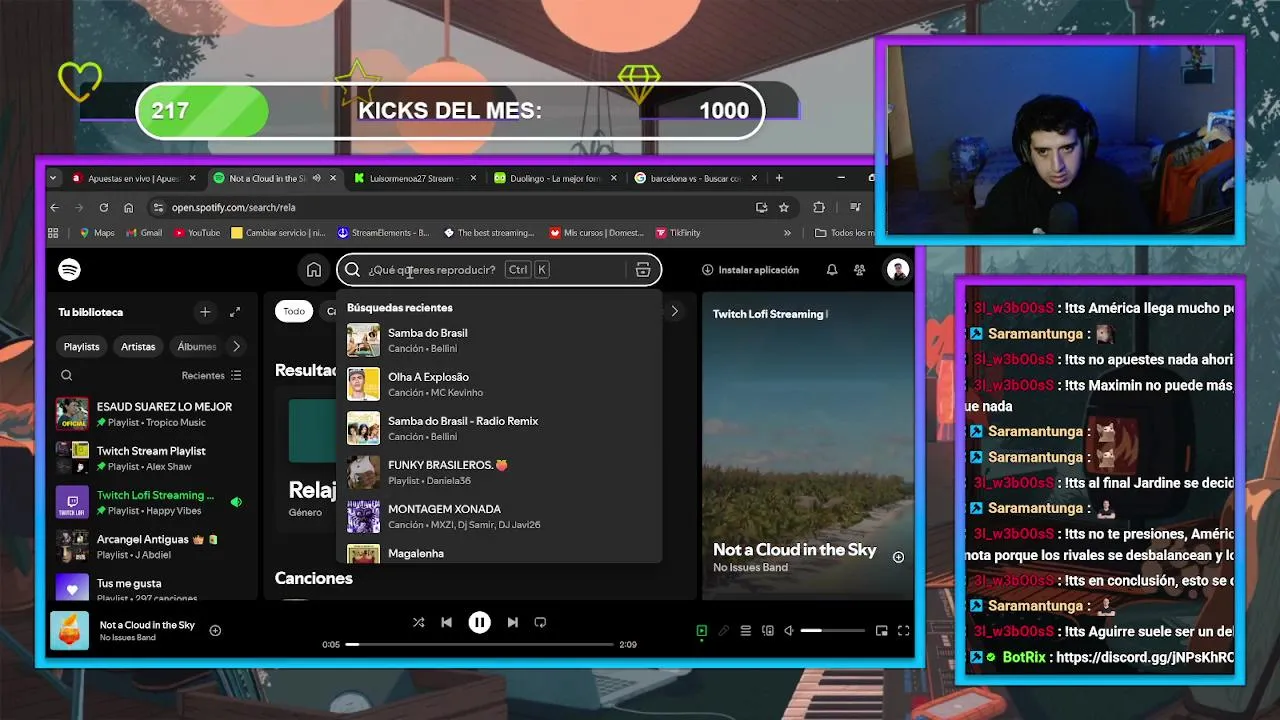Screen dimensions: 1280x720
Task: Filter library by Álbumes chip
Action: coord(196,346)
